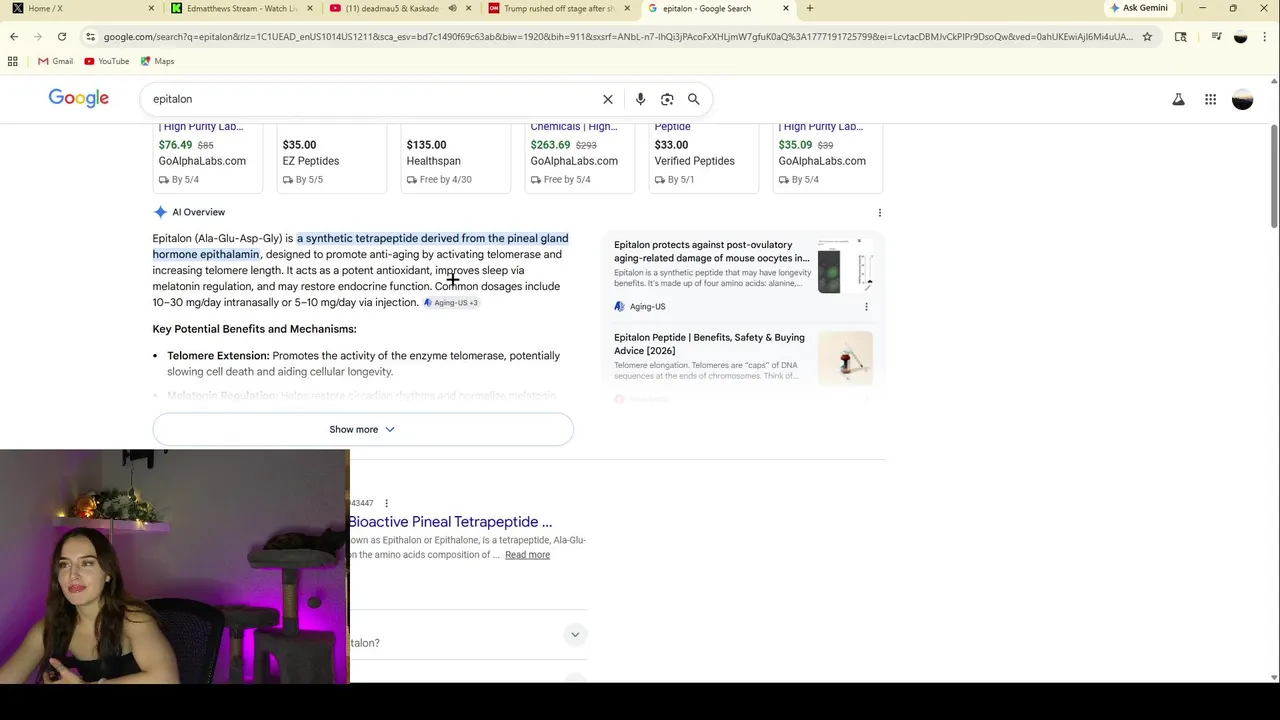The image size is (1280, 720).
Task: Open the $33.00 Verified Peptides product
Action: click(x=703, y=157)
